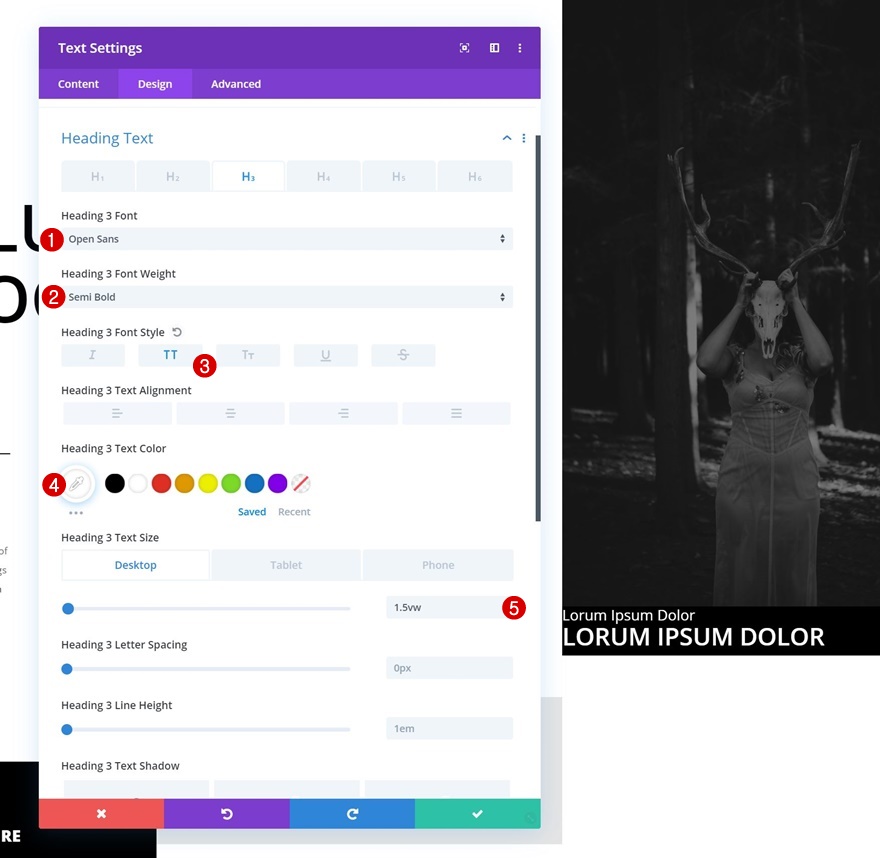The image size is (880, 858).
Task: Open the eyedropper color picker
Action: [76, 483]
